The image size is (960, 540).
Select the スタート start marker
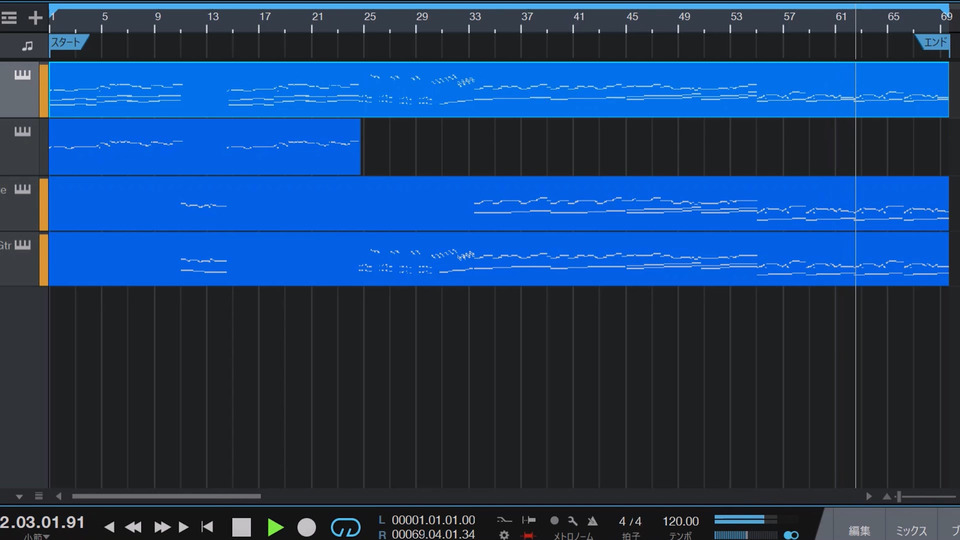pyautogui.click(x=69, y=42)
